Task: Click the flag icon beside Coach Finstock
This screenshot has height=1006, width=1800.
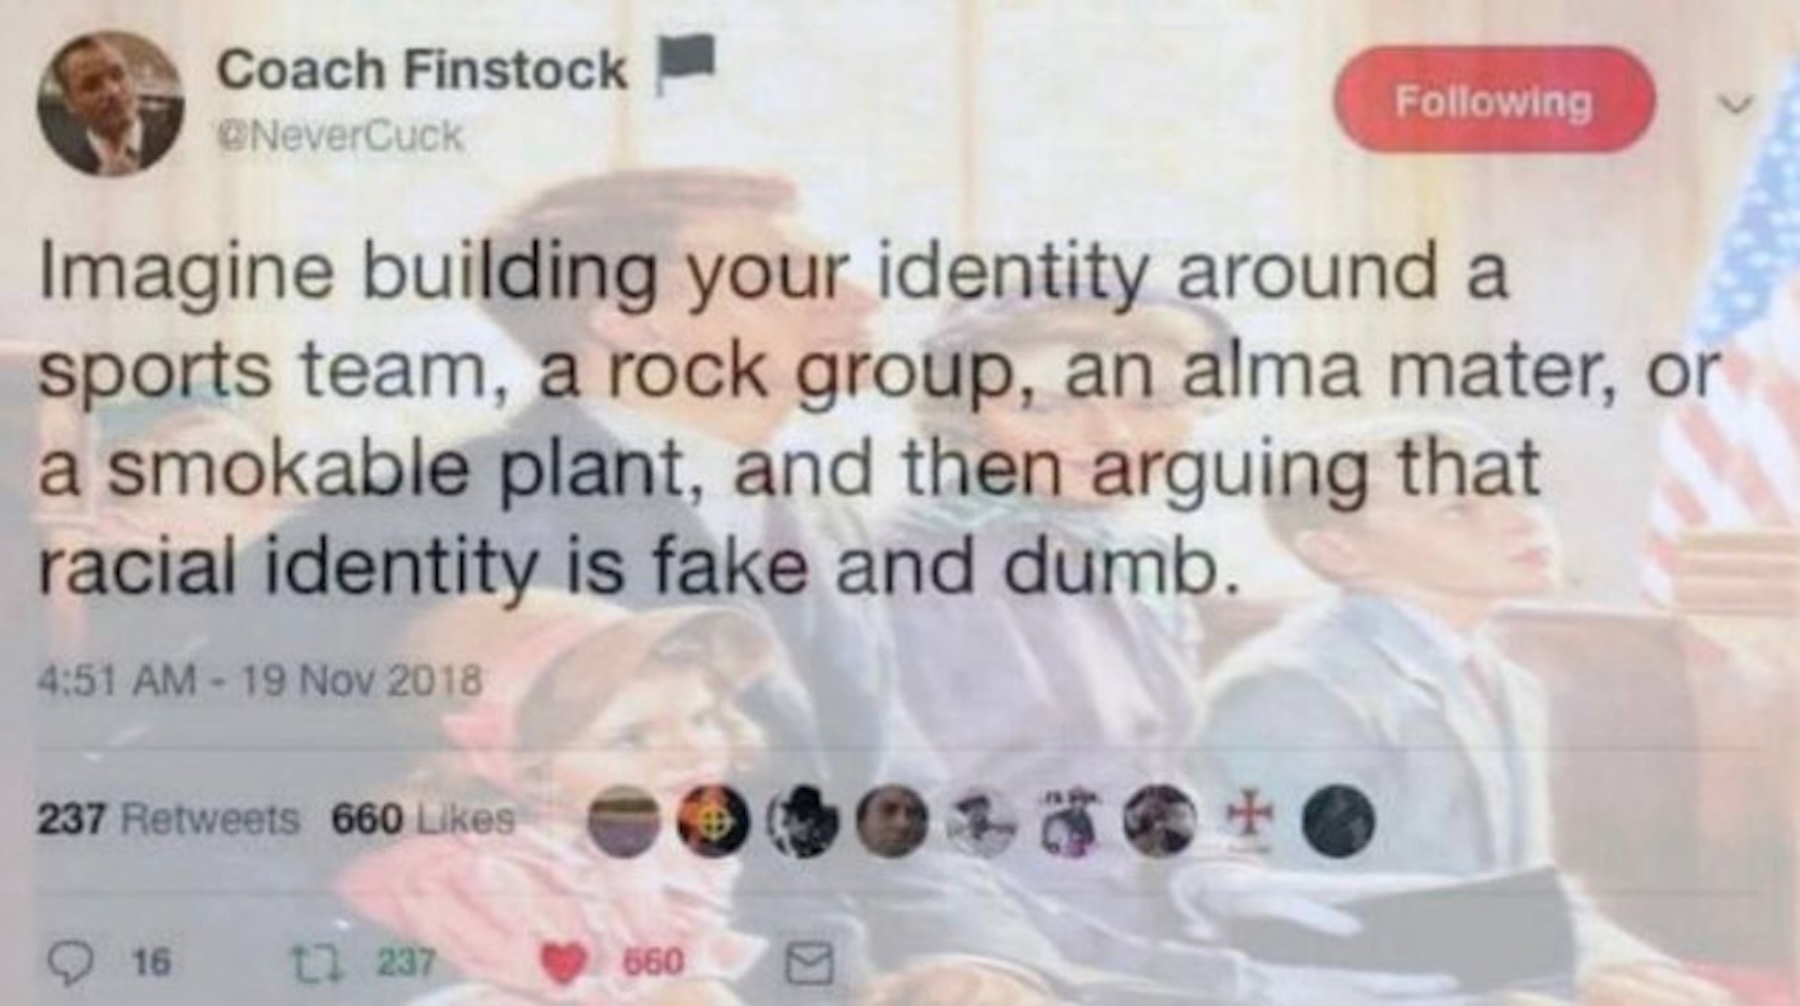Action: coord(685,63)
